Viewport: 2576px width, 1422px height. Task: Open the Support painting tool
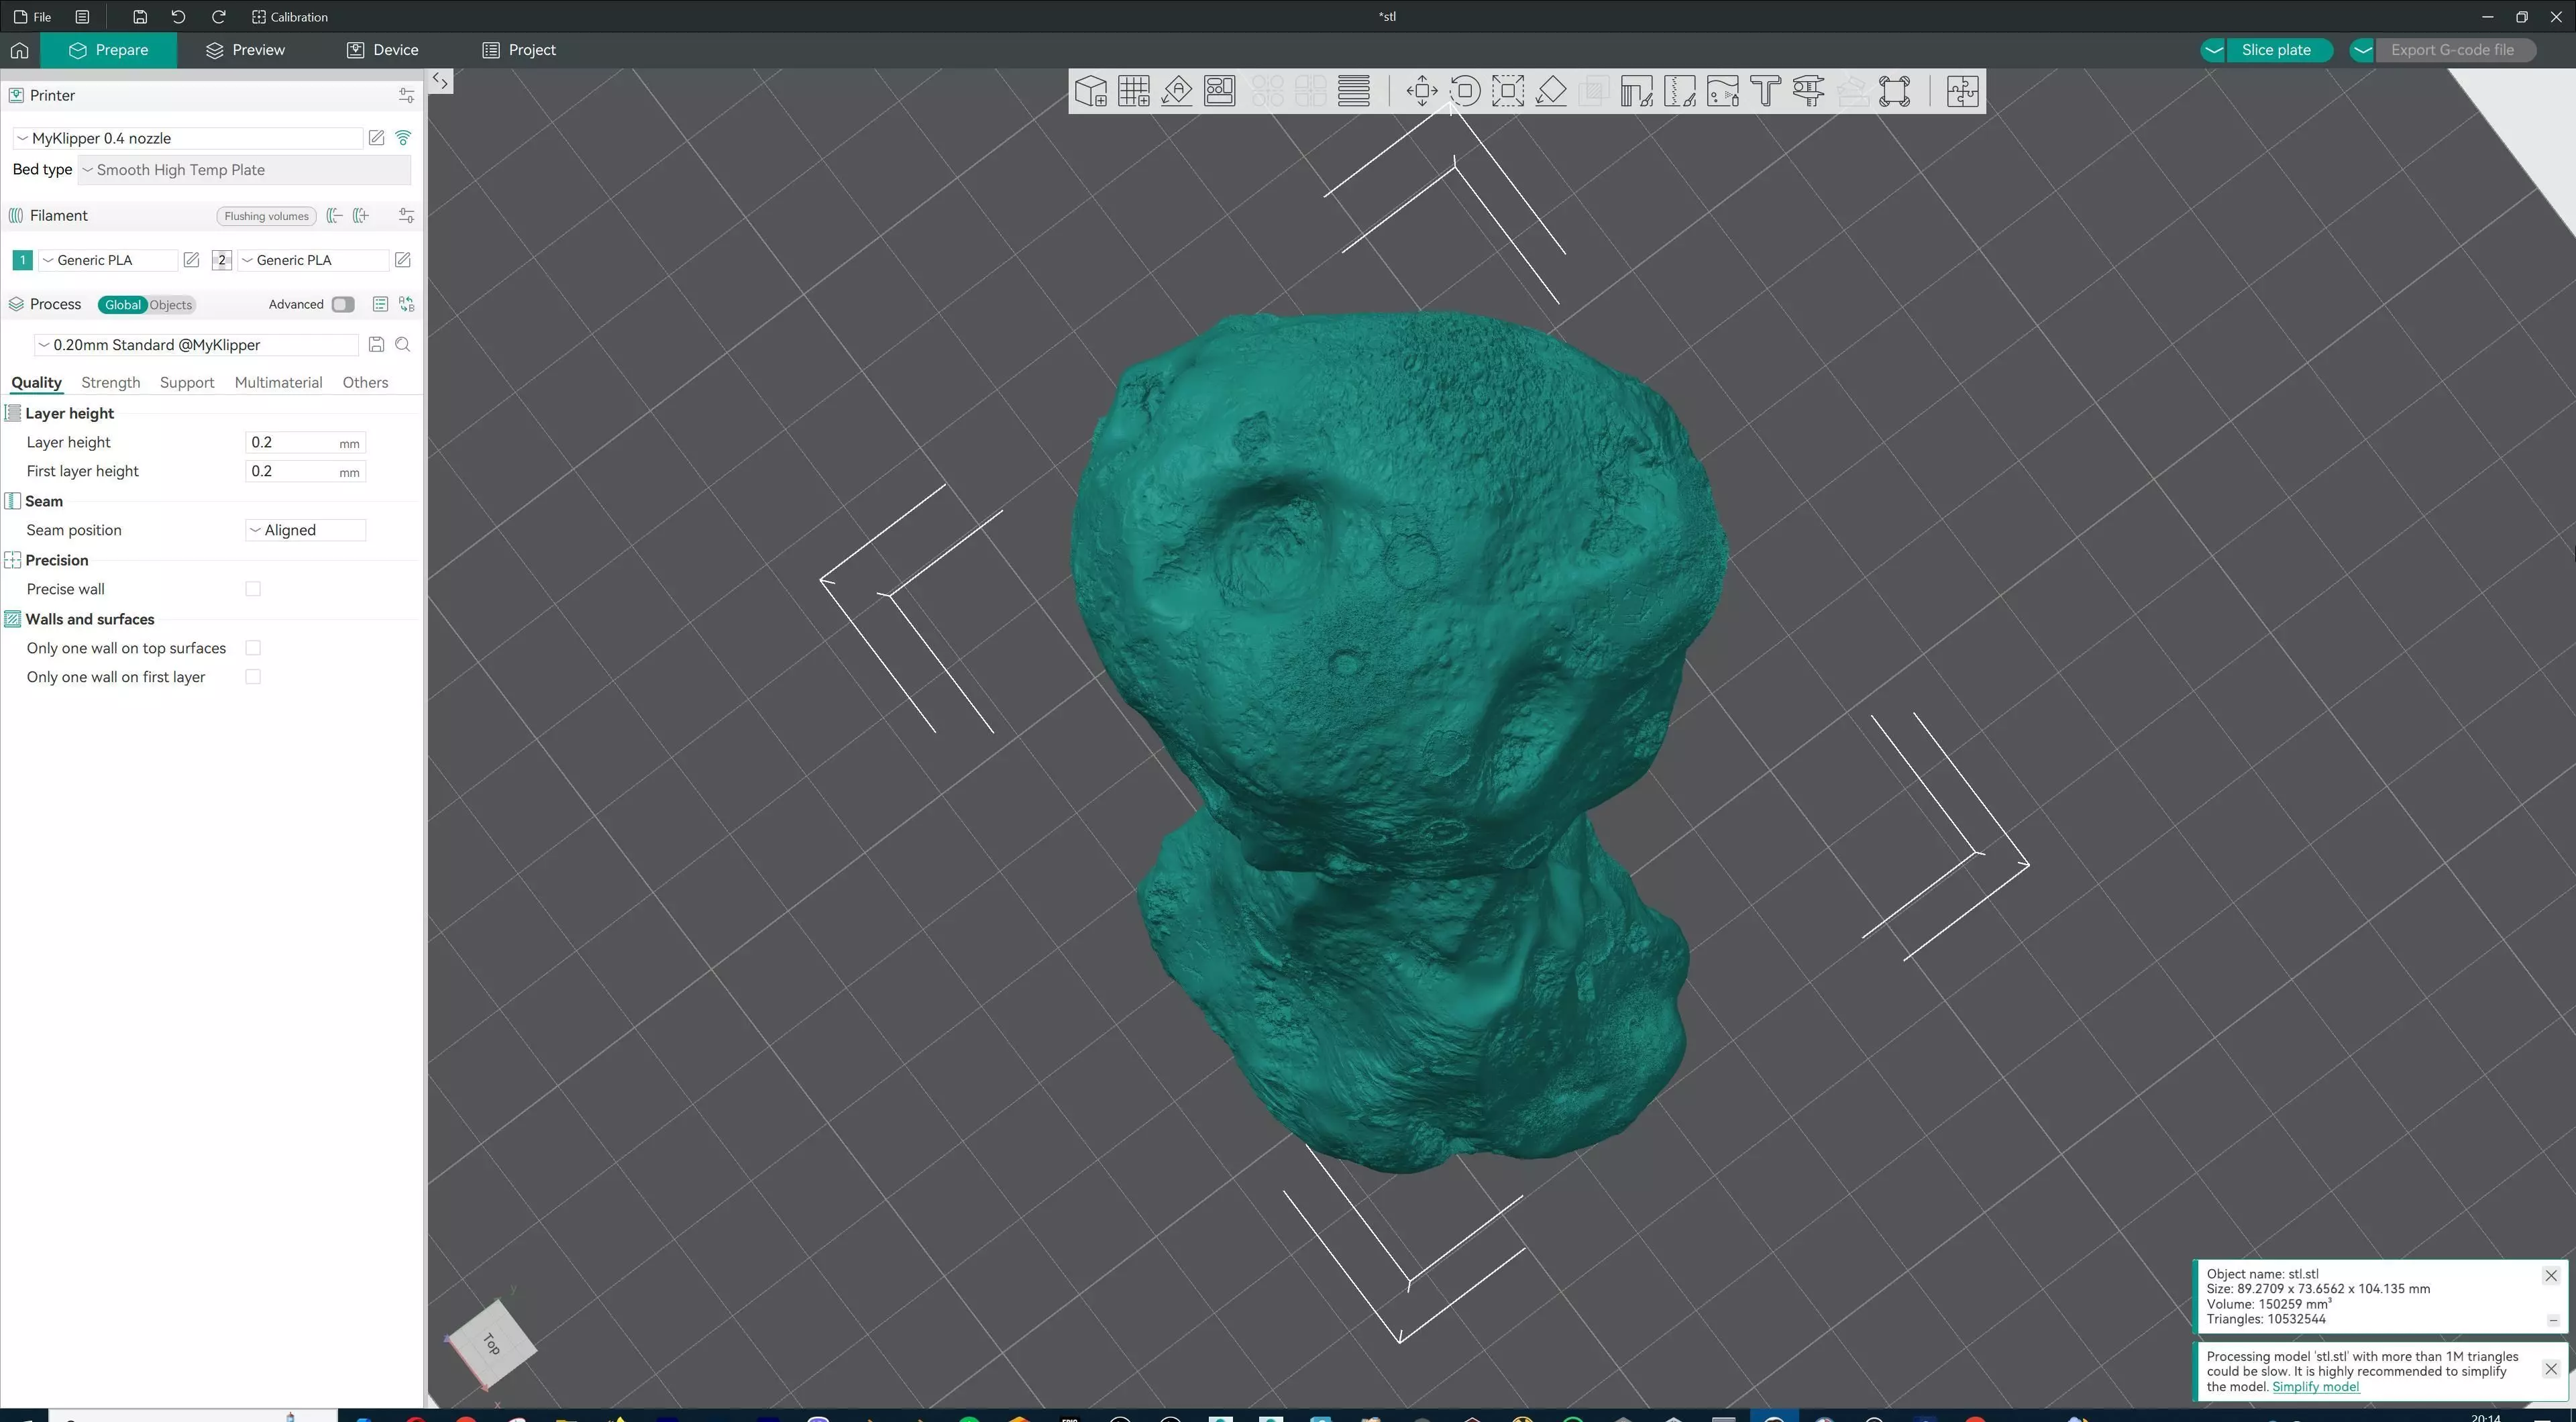point(1636,91)
